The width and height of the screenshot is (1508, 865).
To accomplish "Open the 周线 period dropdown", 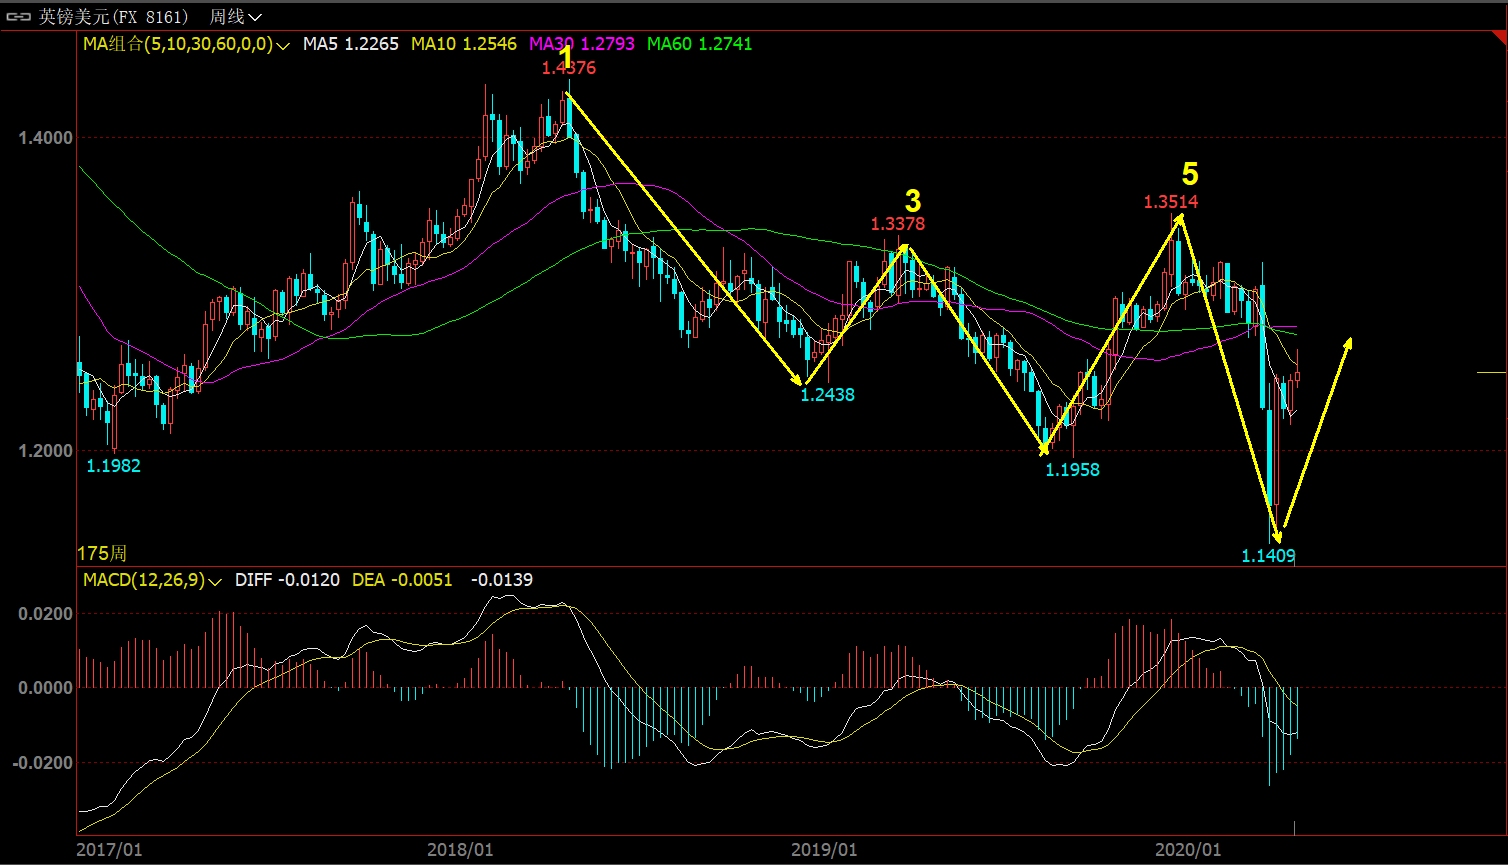I will [236, 17].
